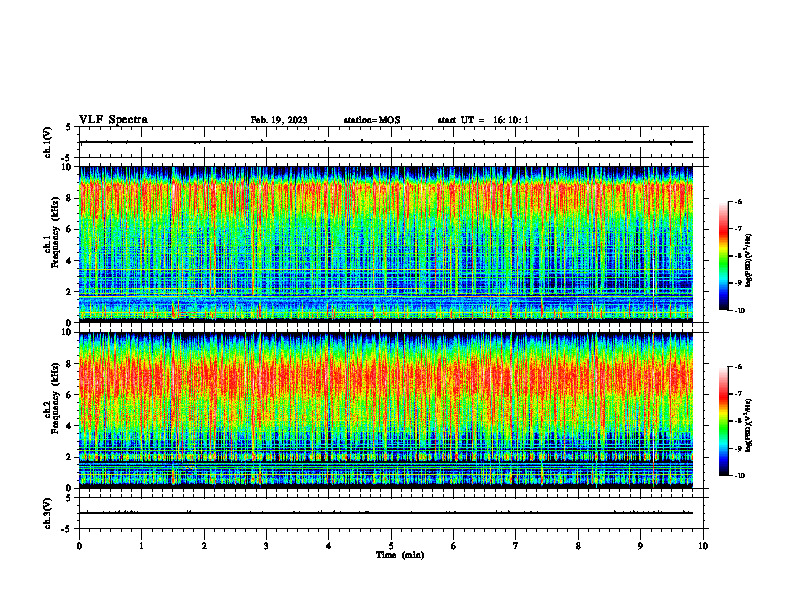792x612 pixels.
Task: Click the "ch.3(V)" waveform axis label
Action: [x=47, y=513]
